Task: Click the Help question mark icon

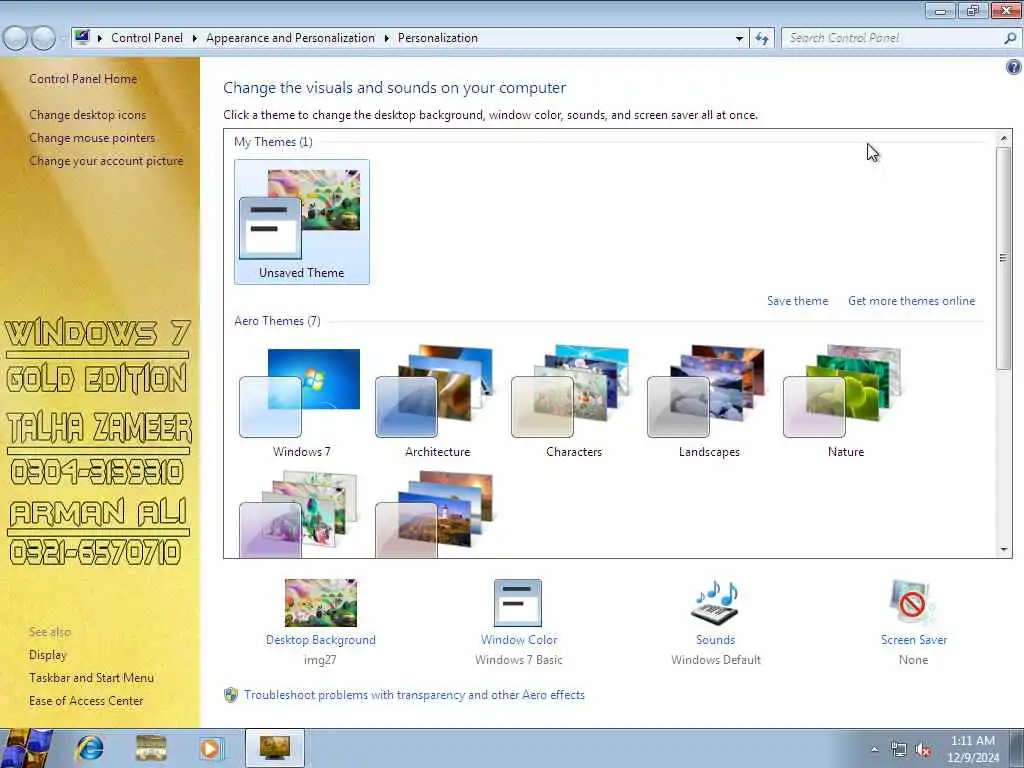Action: [x=1013, y=67]
